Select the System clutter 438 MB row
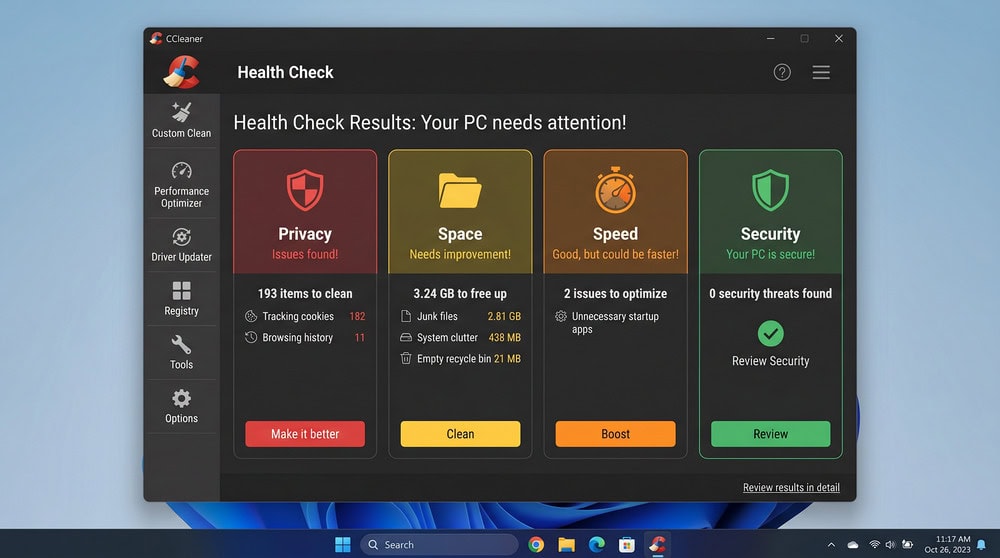 pos(460,337)
